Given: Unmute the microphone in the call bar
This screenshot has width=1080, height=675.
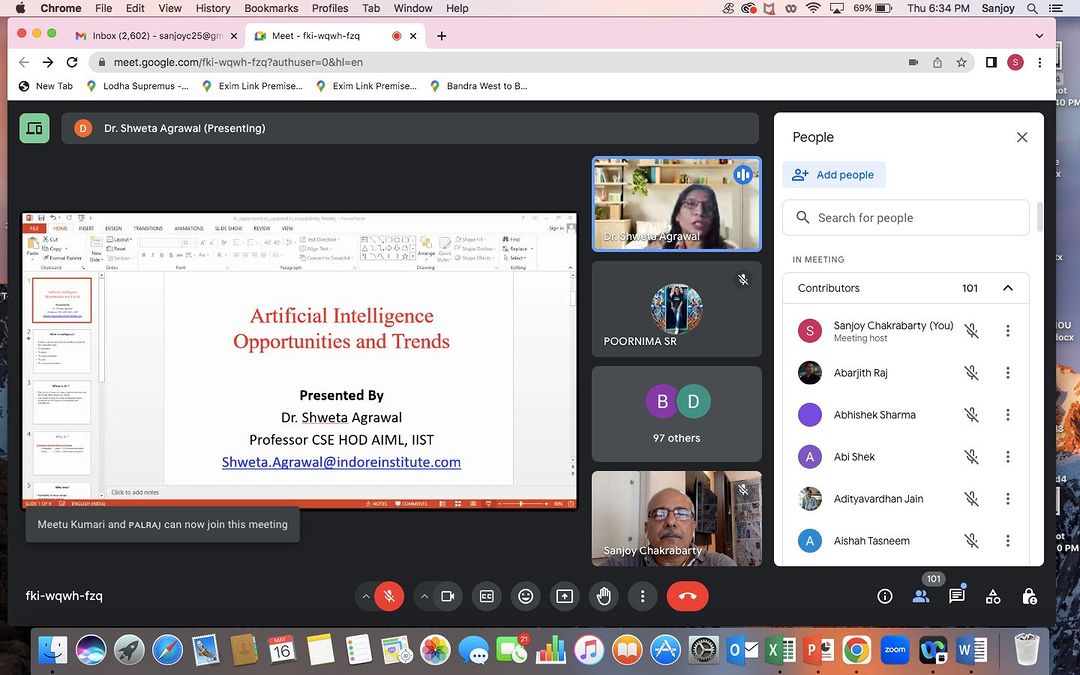Looking at the screenshot, I should coord(389,596).
